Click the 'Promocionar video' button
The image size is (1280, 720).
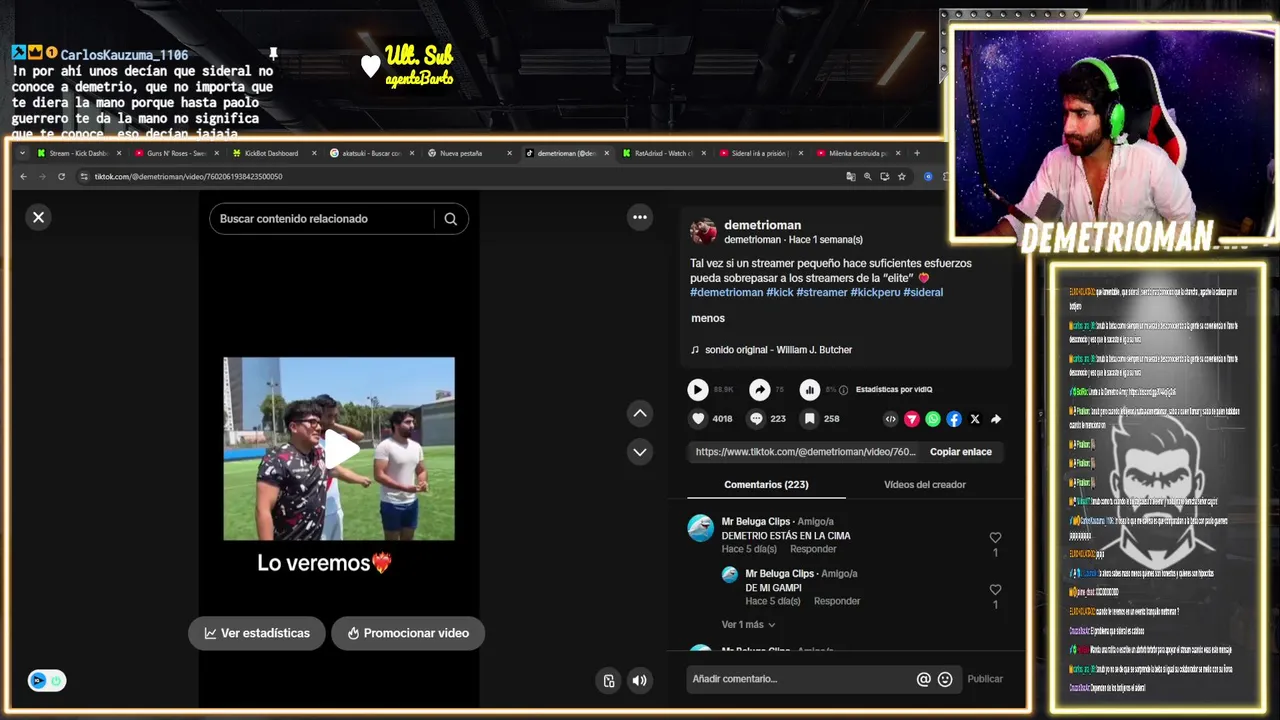coord(408,633)
